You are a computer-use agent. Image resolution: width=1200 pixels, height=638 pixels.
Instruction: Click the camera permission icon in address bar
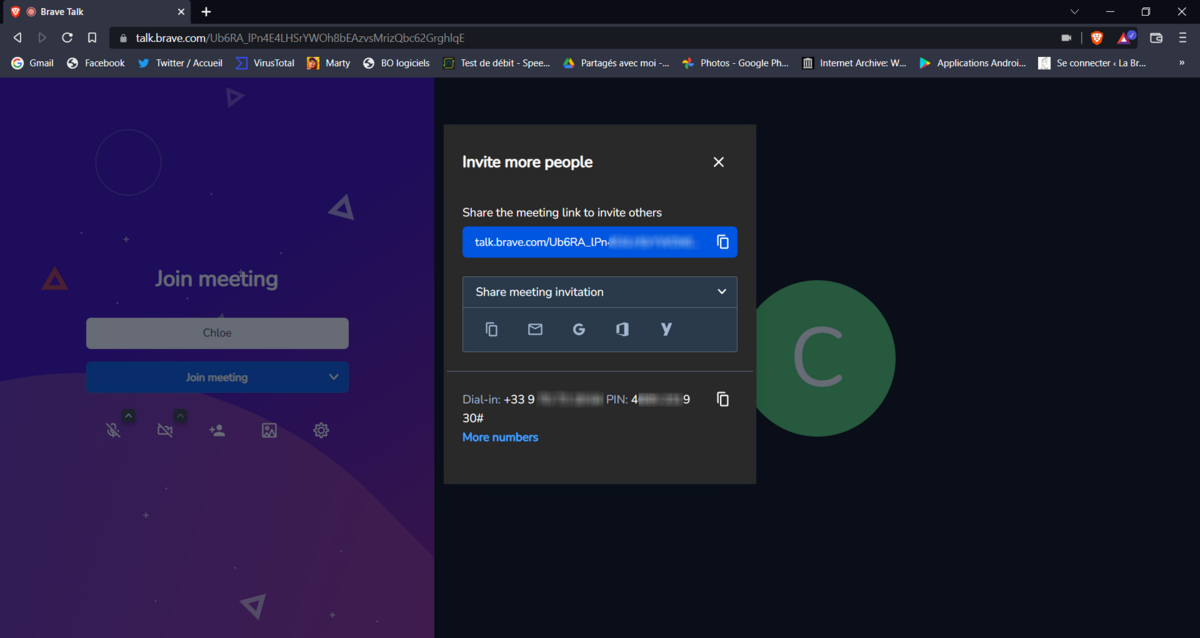pos(1067,38)
